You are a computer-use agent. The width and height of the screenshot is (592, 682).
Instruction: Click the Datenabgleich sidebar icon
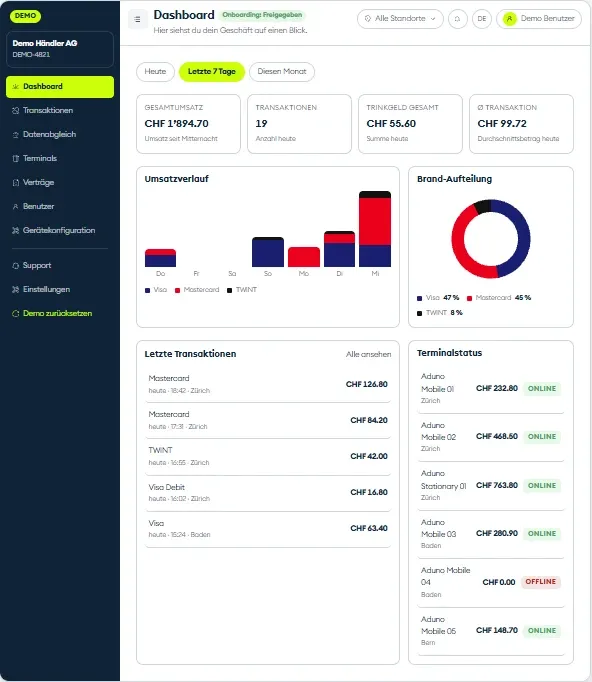tap(16, 135)
